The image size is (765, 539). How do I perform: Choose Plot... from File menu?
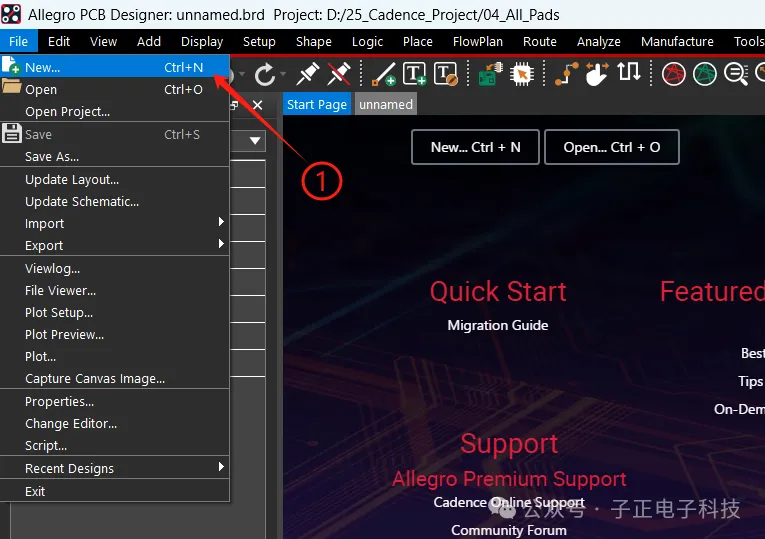coord(115,356)
